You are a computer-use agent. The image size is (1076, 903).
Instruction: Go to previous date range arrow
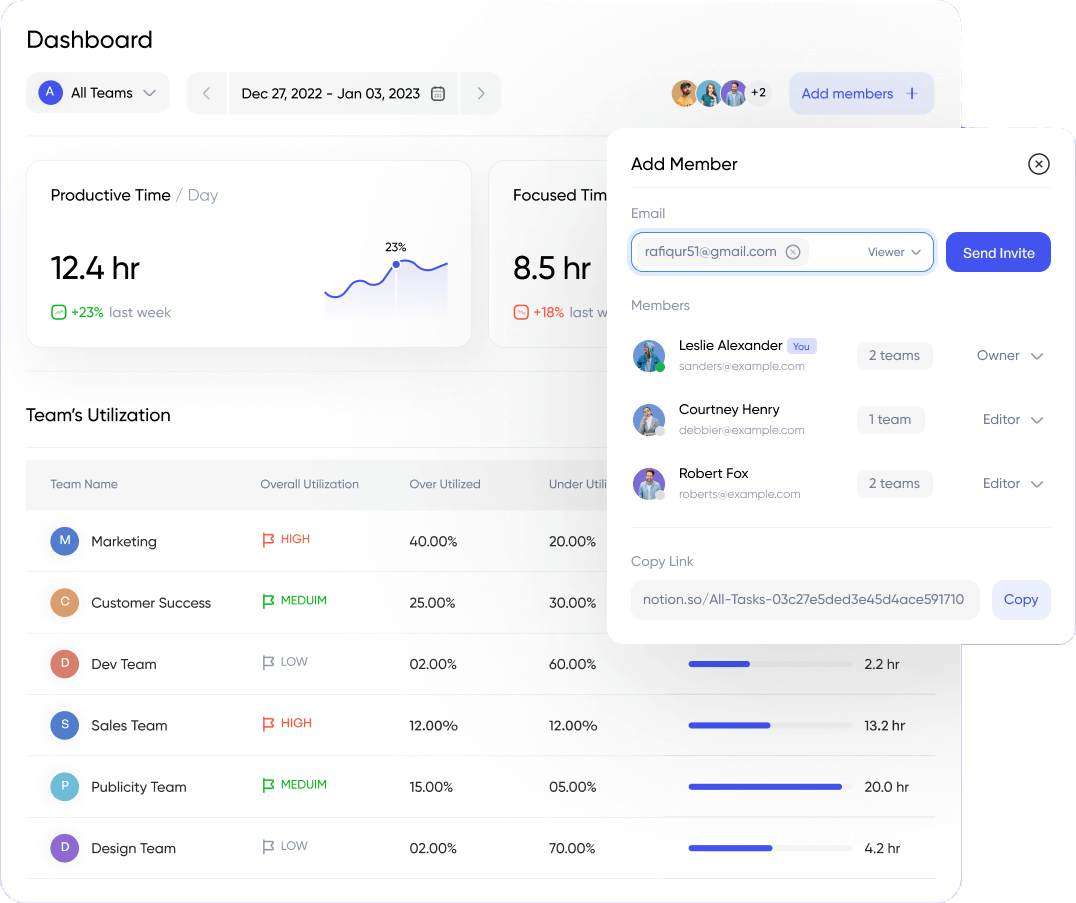point(207,94)
